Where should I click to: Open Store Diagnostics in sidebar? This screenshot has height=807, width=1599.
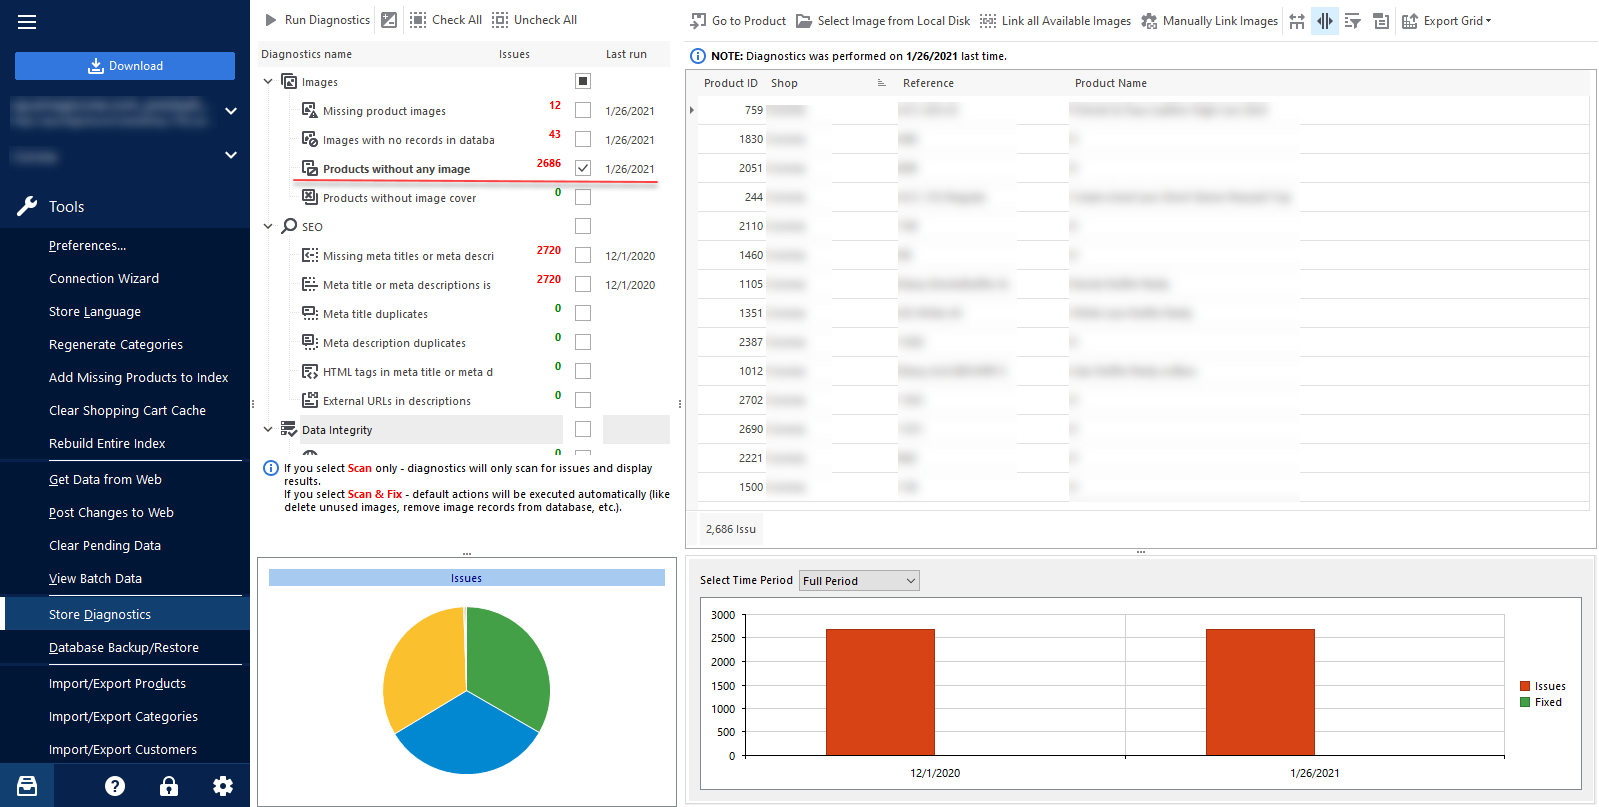[x=100, y=614]
